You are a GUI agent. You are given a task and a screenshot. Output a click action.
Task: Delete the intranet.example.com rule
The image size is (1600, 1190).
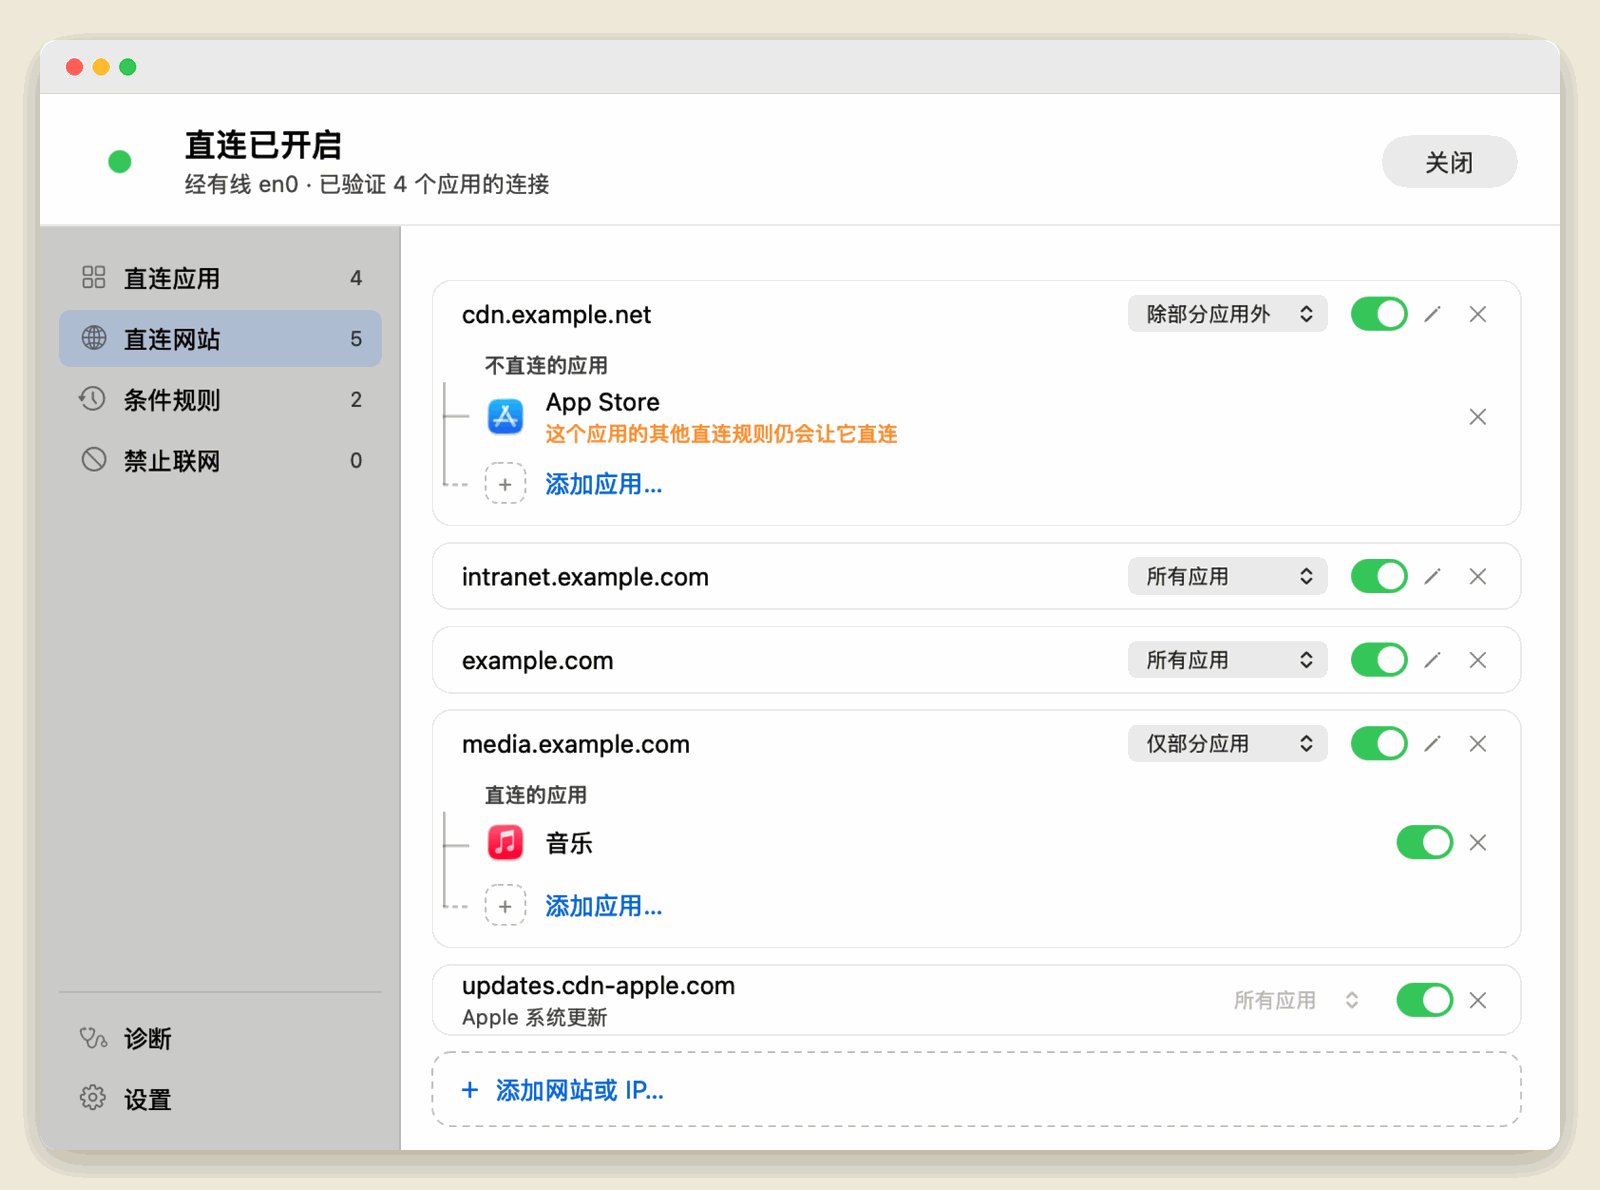pos(1477,577)
